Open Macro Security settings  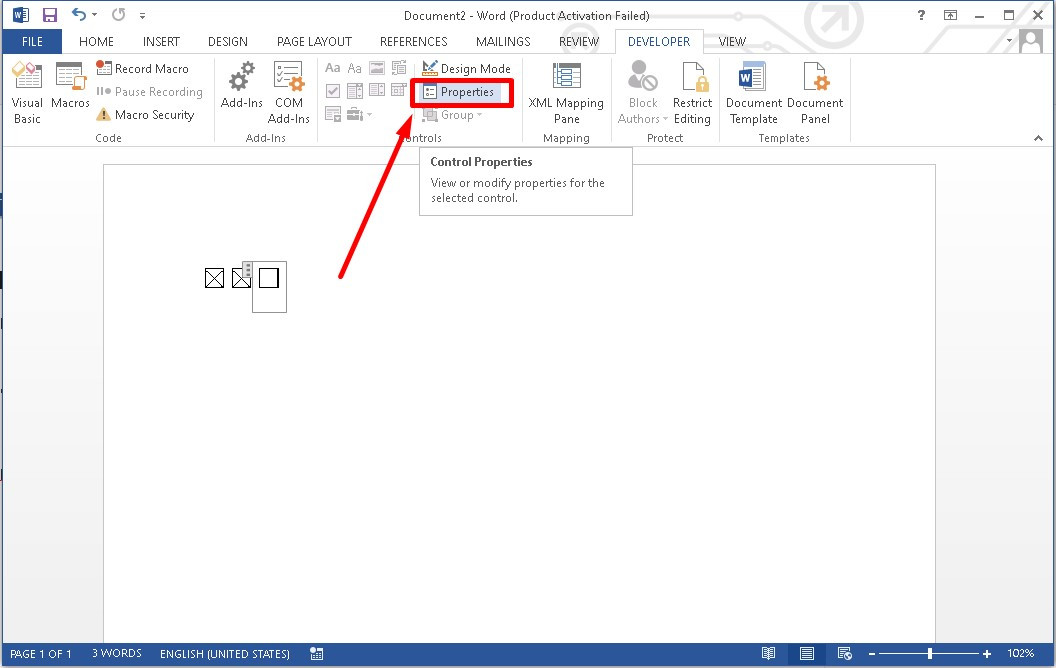pyautogui.click(x=145, y=115)
